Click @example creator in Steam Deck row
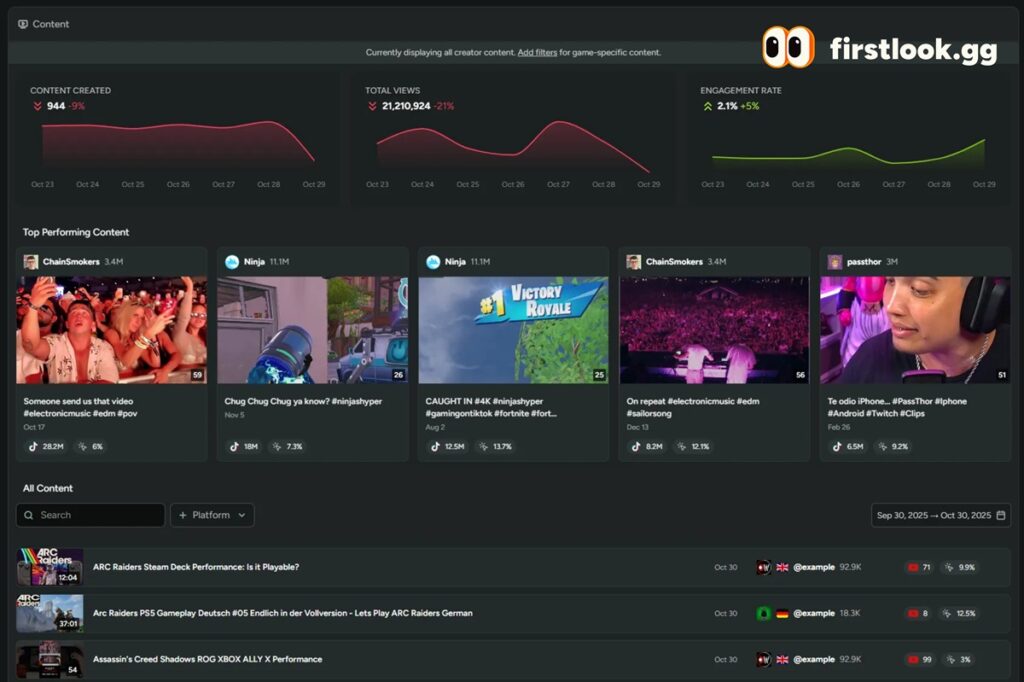The width and height of the screenshot is (1024, 682). (814, 568)
